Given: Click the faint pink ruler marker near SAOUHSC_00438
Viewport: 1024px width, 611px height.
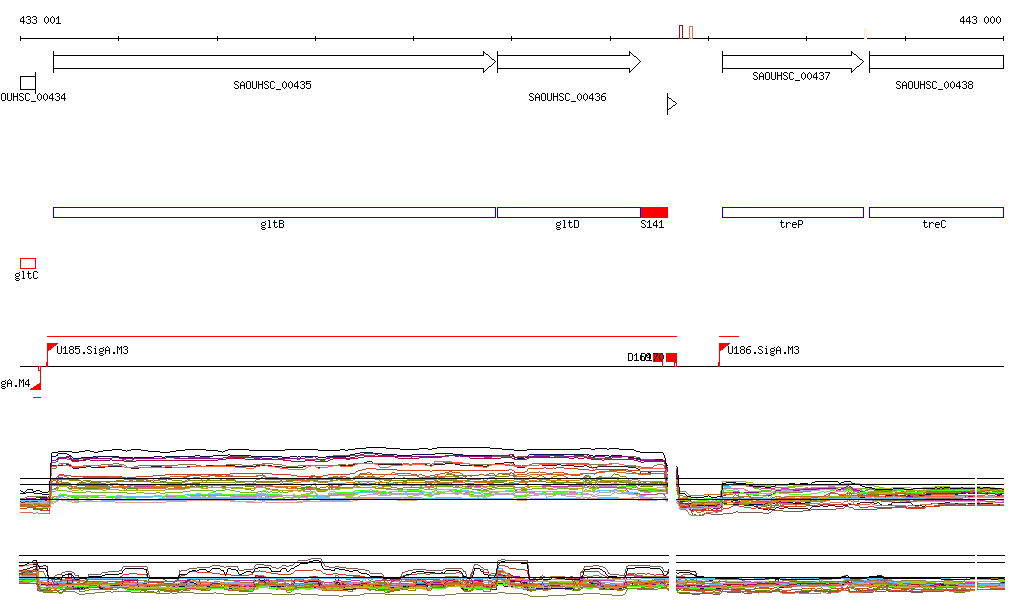Looking at the screenshot, I should [865, 34].
